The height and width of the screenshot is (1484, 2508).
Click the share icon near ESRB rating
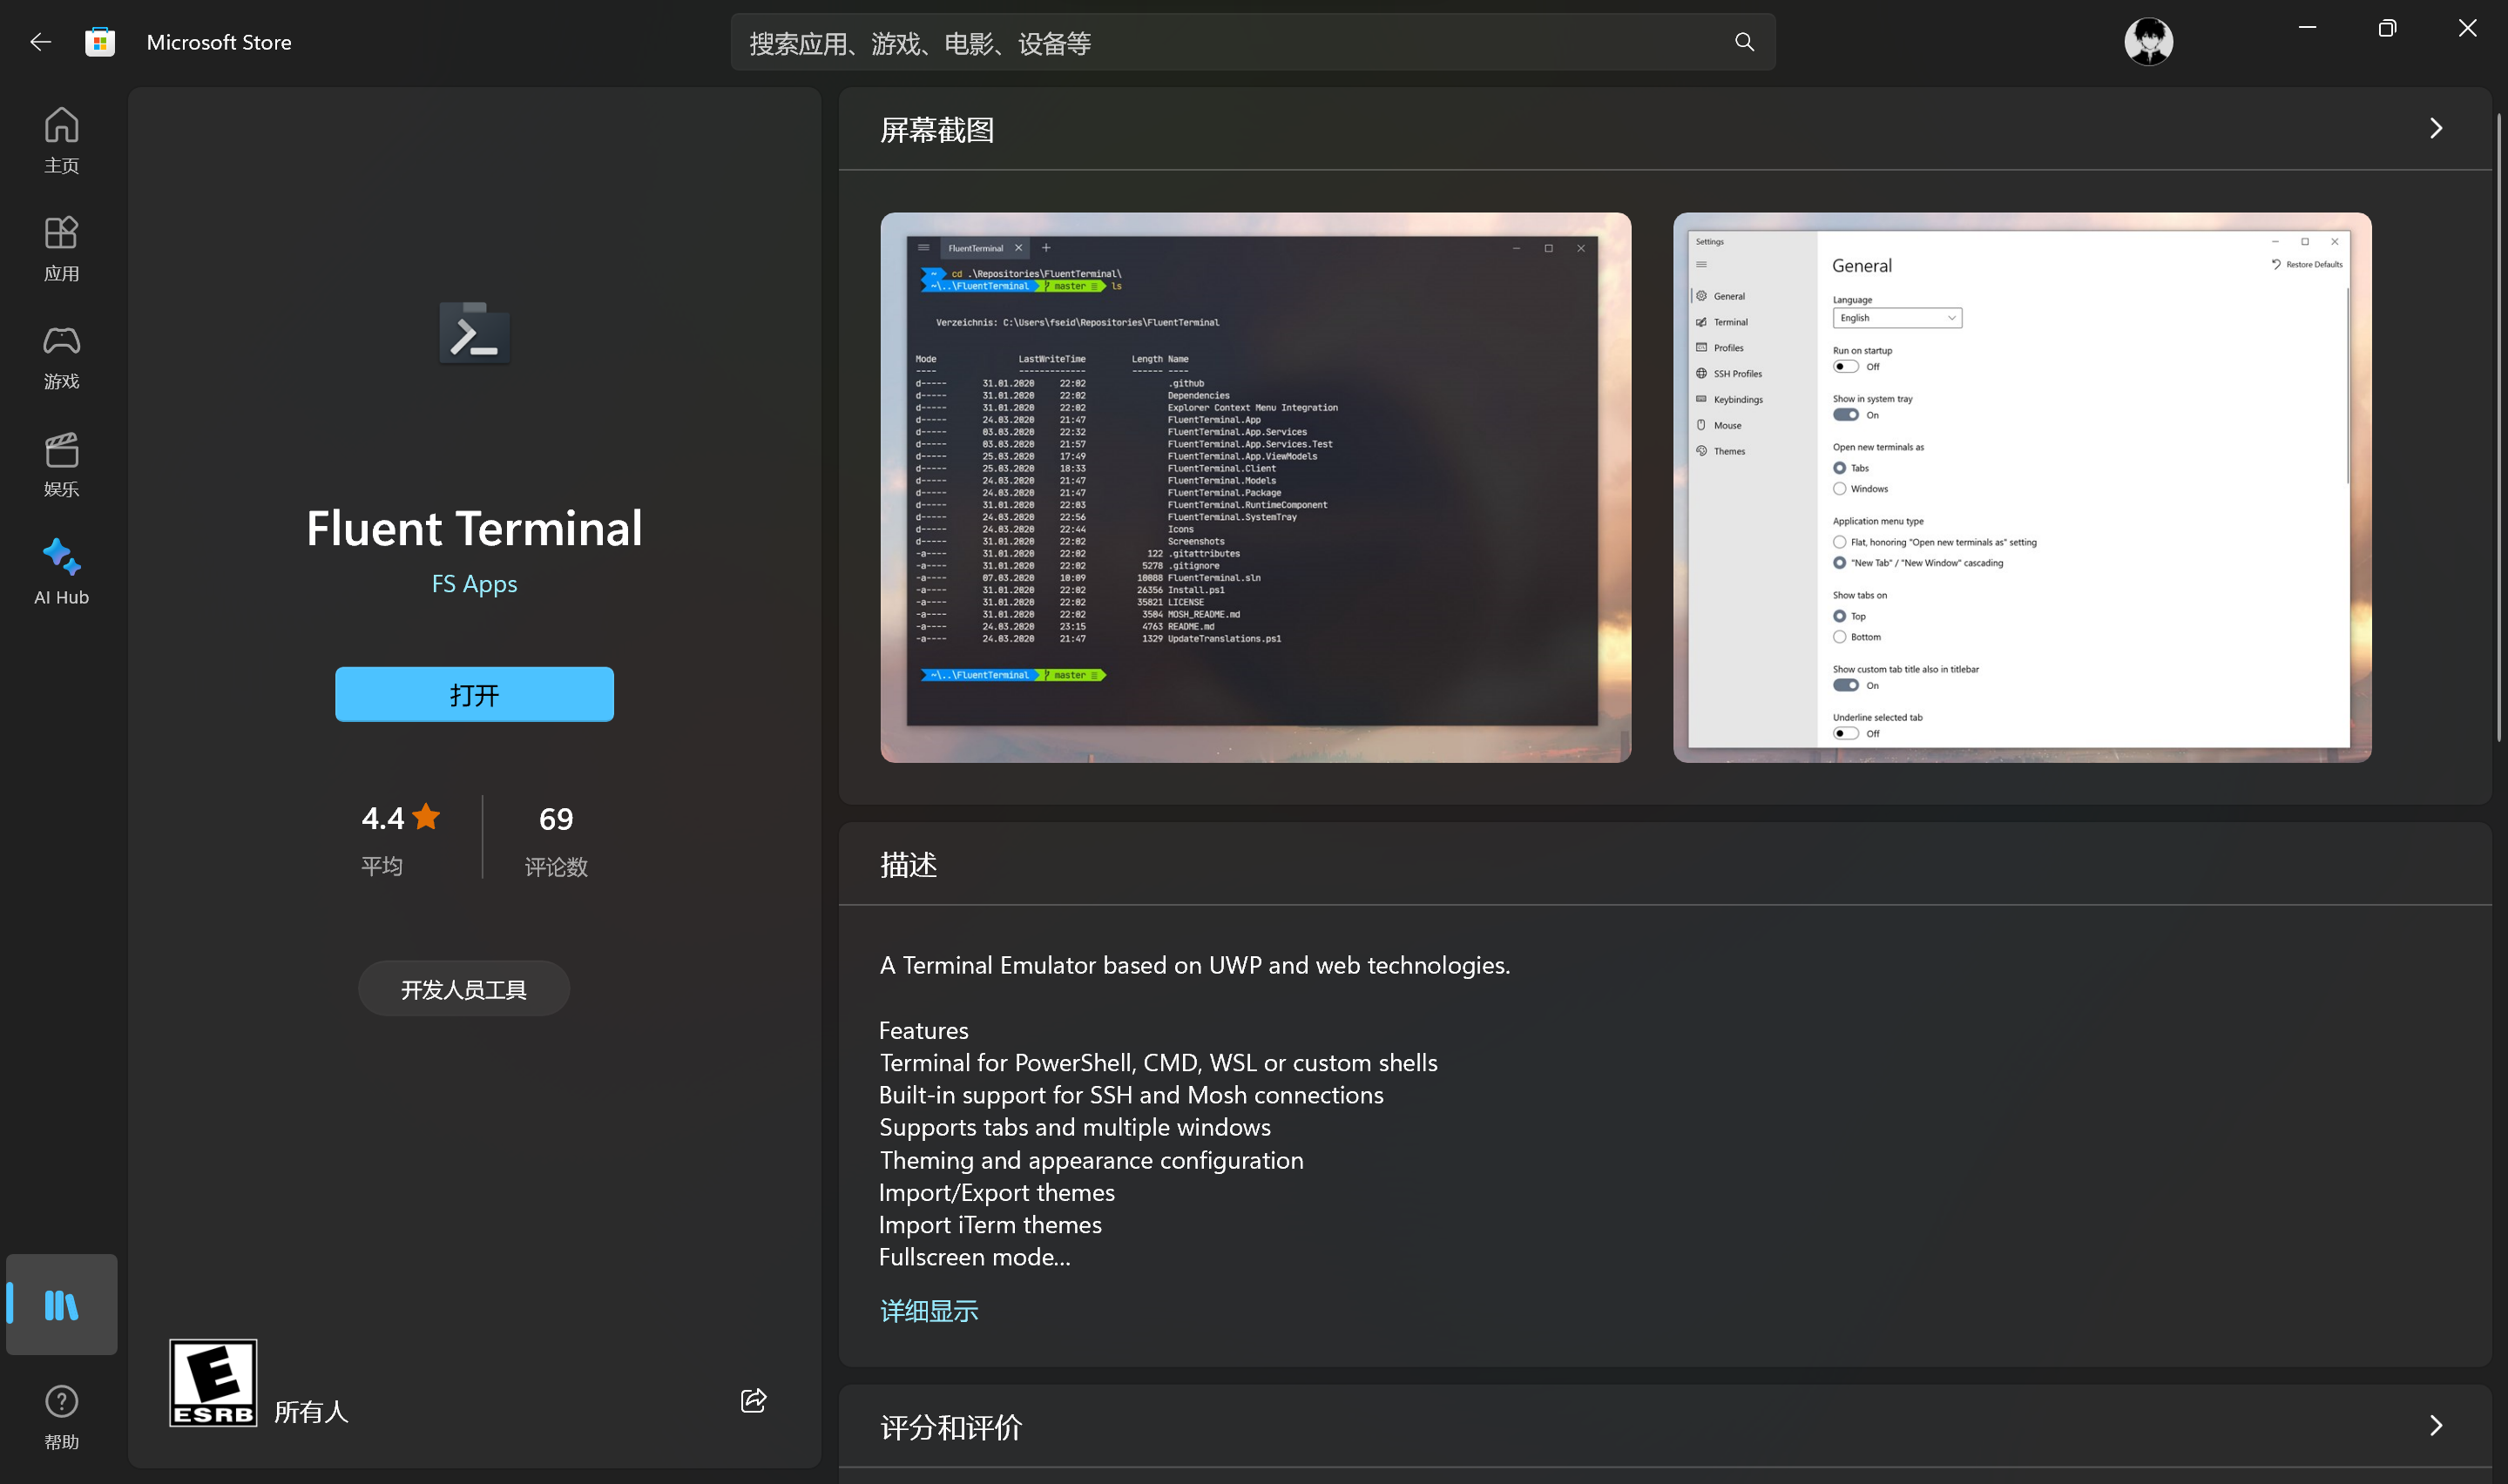pos(753,1400)
